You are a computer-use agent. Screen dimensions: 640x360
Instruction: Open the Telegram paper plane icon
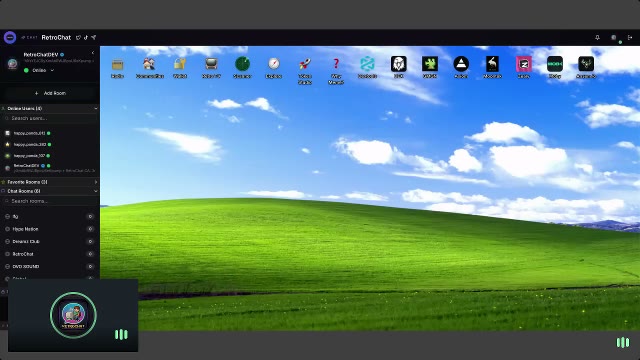(x=93, y=38)
